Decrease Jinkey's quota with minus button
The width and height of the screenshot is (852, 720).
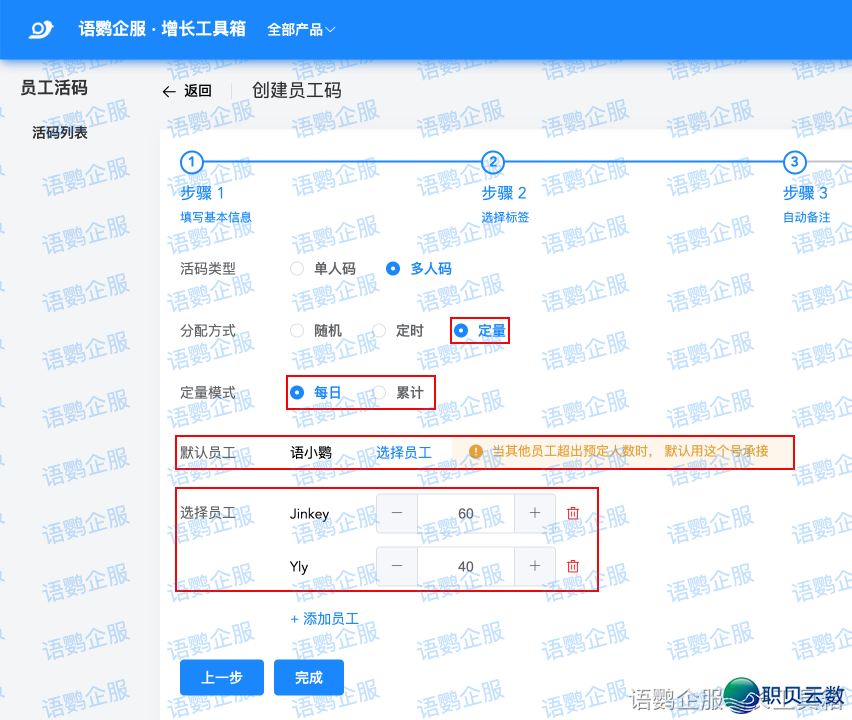pos(397,513)
